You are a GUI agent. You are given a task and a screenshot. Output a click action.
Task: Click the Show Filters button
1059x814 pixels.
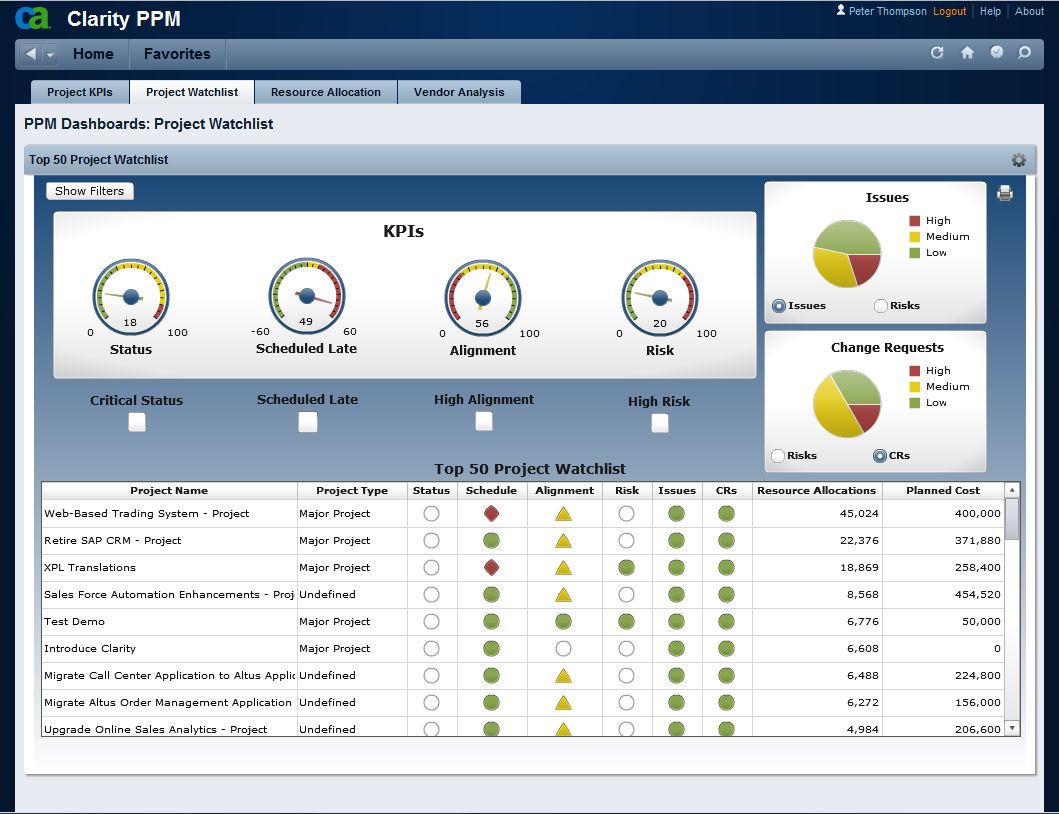click(x=89, y=191)
